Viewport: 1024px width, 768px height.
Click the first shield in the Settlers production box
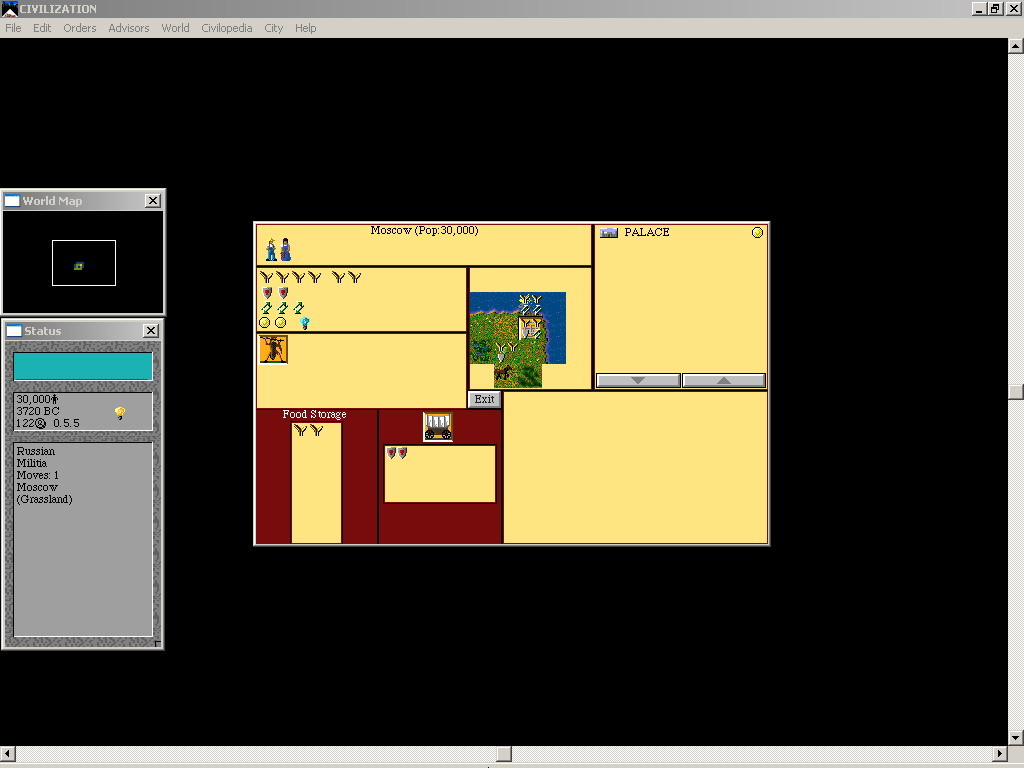tap(391, 453)
